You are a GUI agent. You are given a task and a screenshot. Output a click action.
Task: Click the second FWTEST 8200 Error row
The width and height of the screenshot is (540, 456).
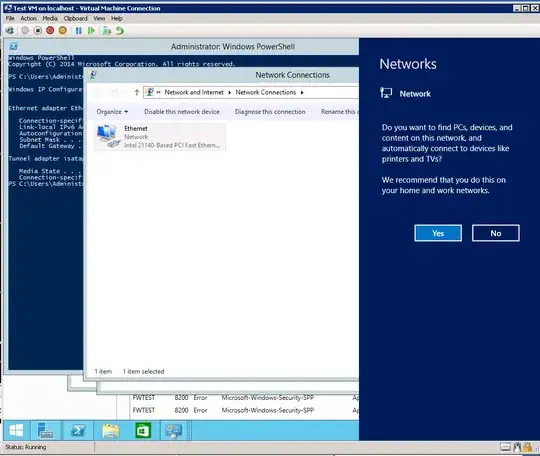coord(245,410)
